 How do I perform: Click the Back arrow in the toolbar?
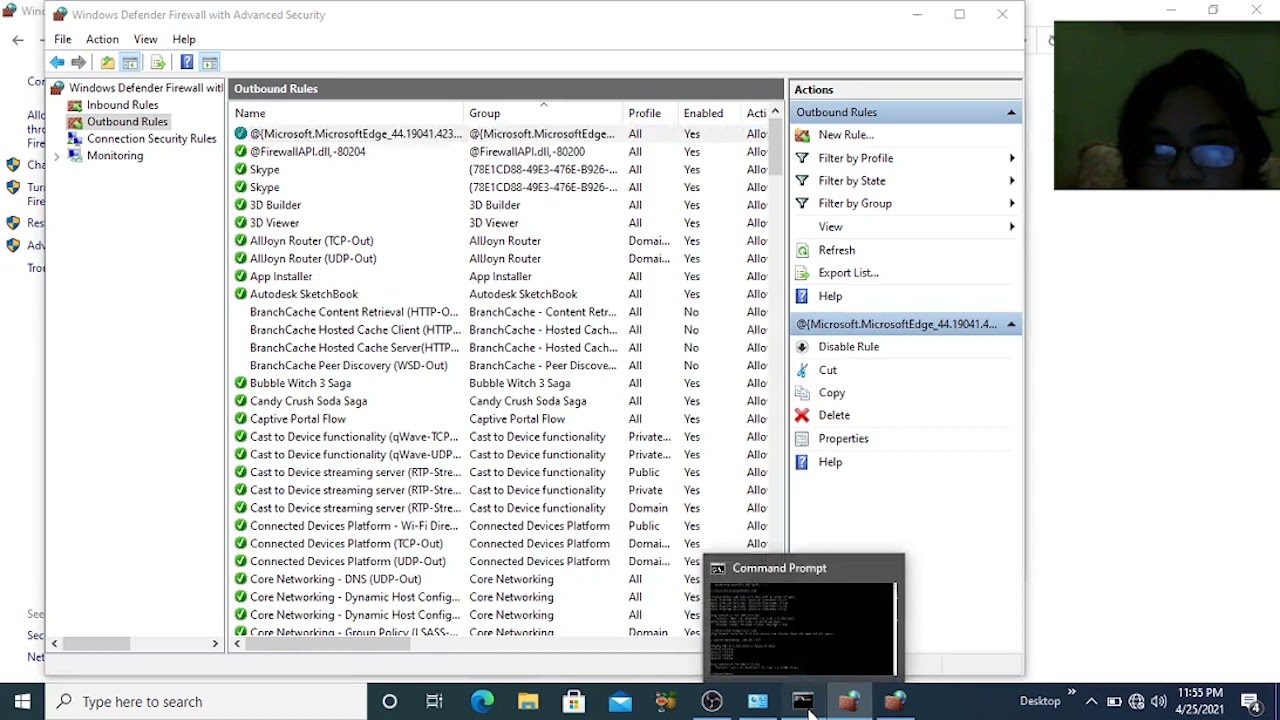(57, 62)
